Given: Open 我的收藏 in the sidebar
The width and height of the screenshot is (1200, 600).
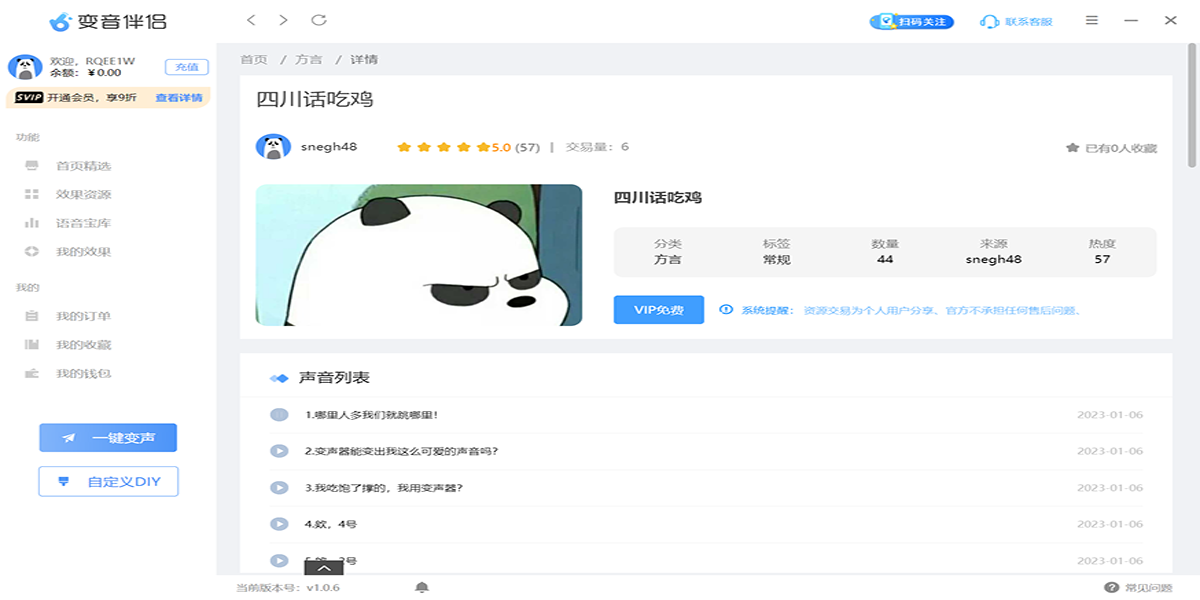Looking at the screenshot, I should [84, 345].
